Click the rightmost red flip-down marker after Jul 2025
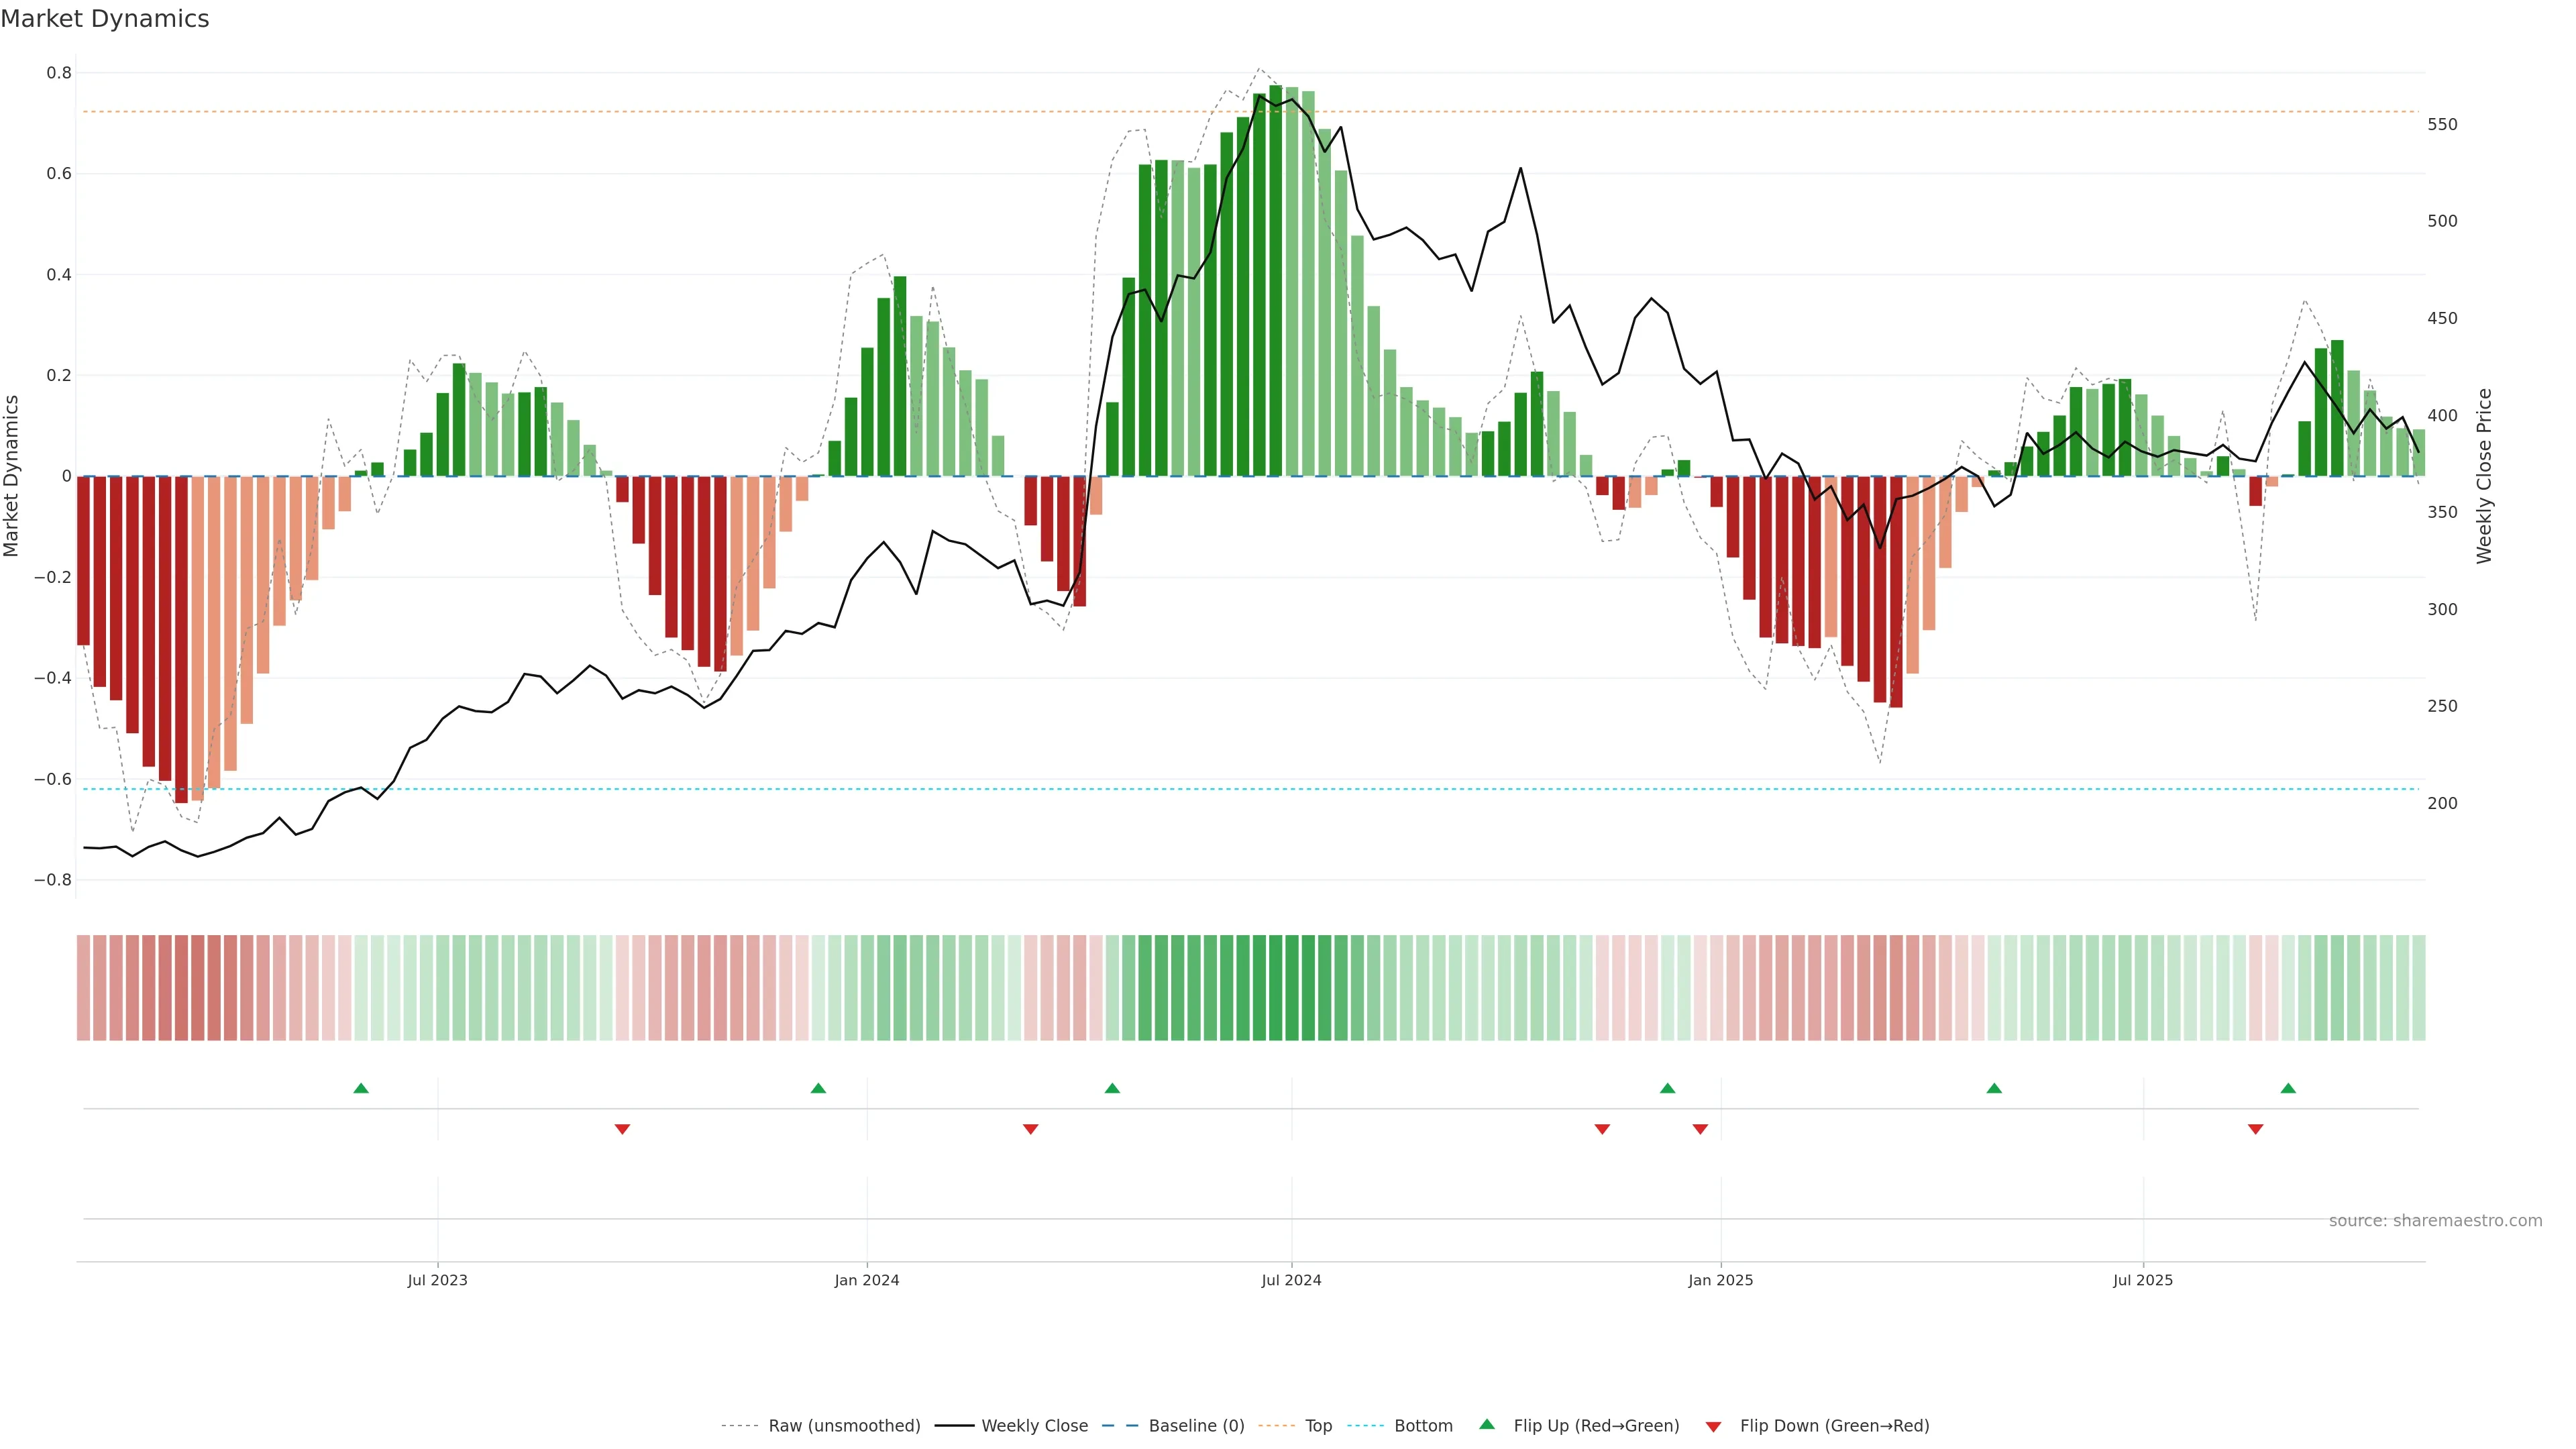Screen dimensions: 2576x1449 click(x=2255, y=1129)
